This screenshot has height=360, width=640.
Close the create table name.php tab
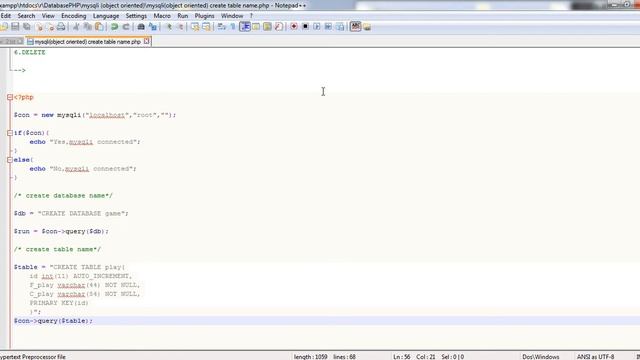[147, 41]
